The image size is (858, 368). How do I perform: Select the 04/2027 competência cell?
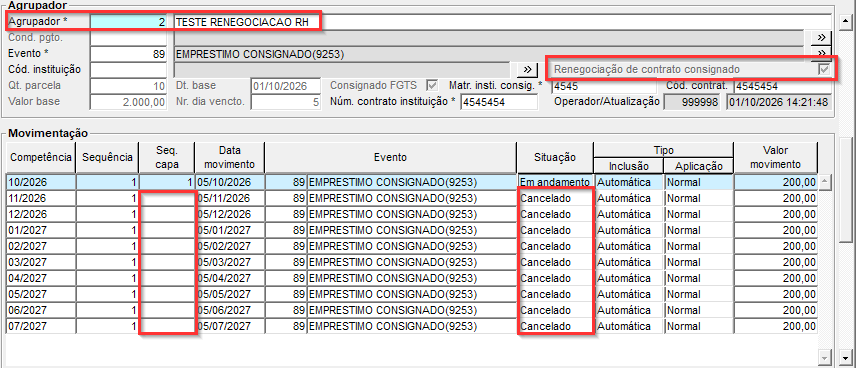click(41, 278)
